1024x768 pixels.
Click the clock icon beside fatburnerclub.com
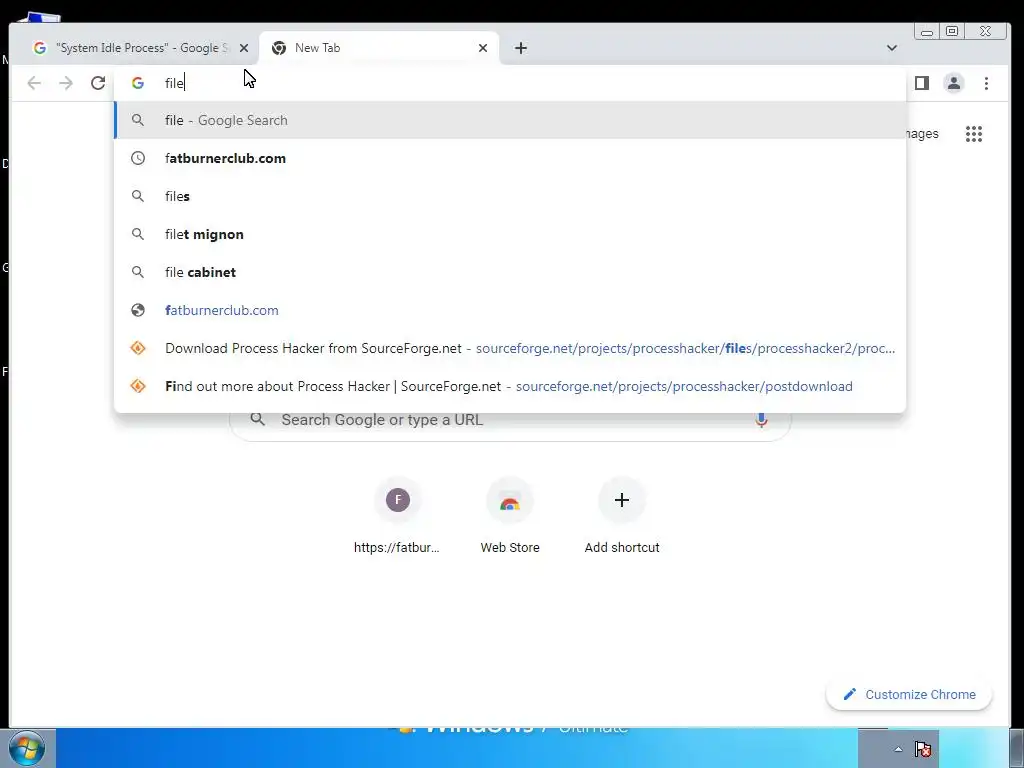point(138,158)
